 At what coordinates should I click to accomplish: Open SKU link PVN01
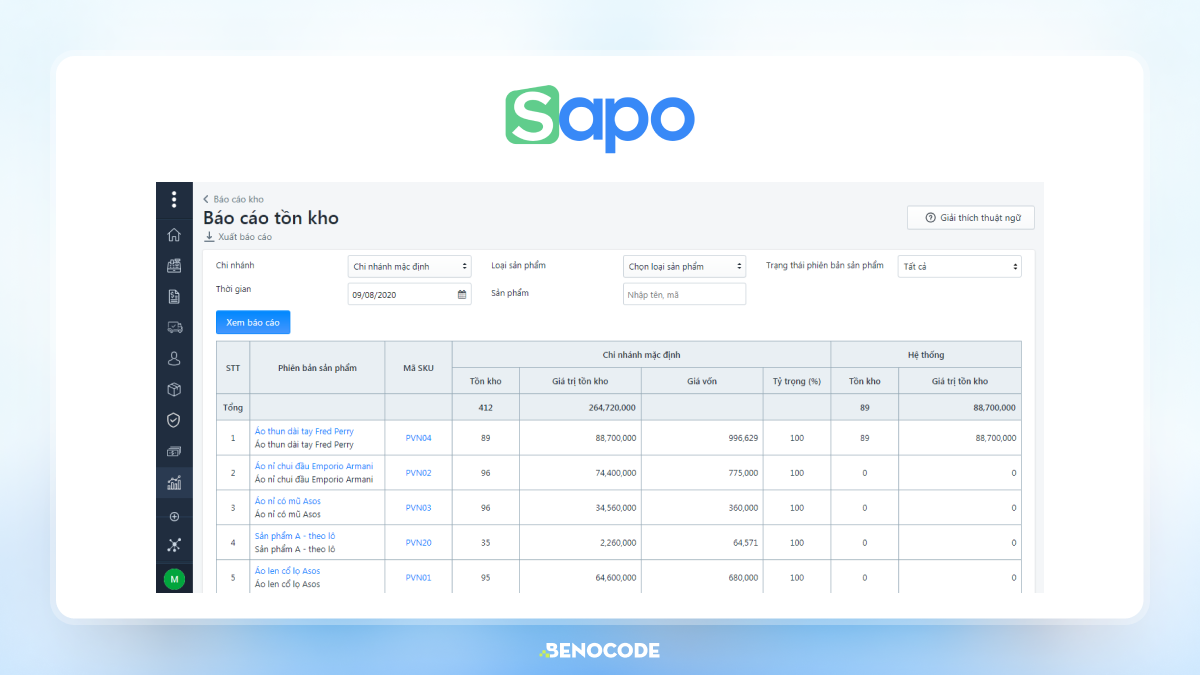418,578
